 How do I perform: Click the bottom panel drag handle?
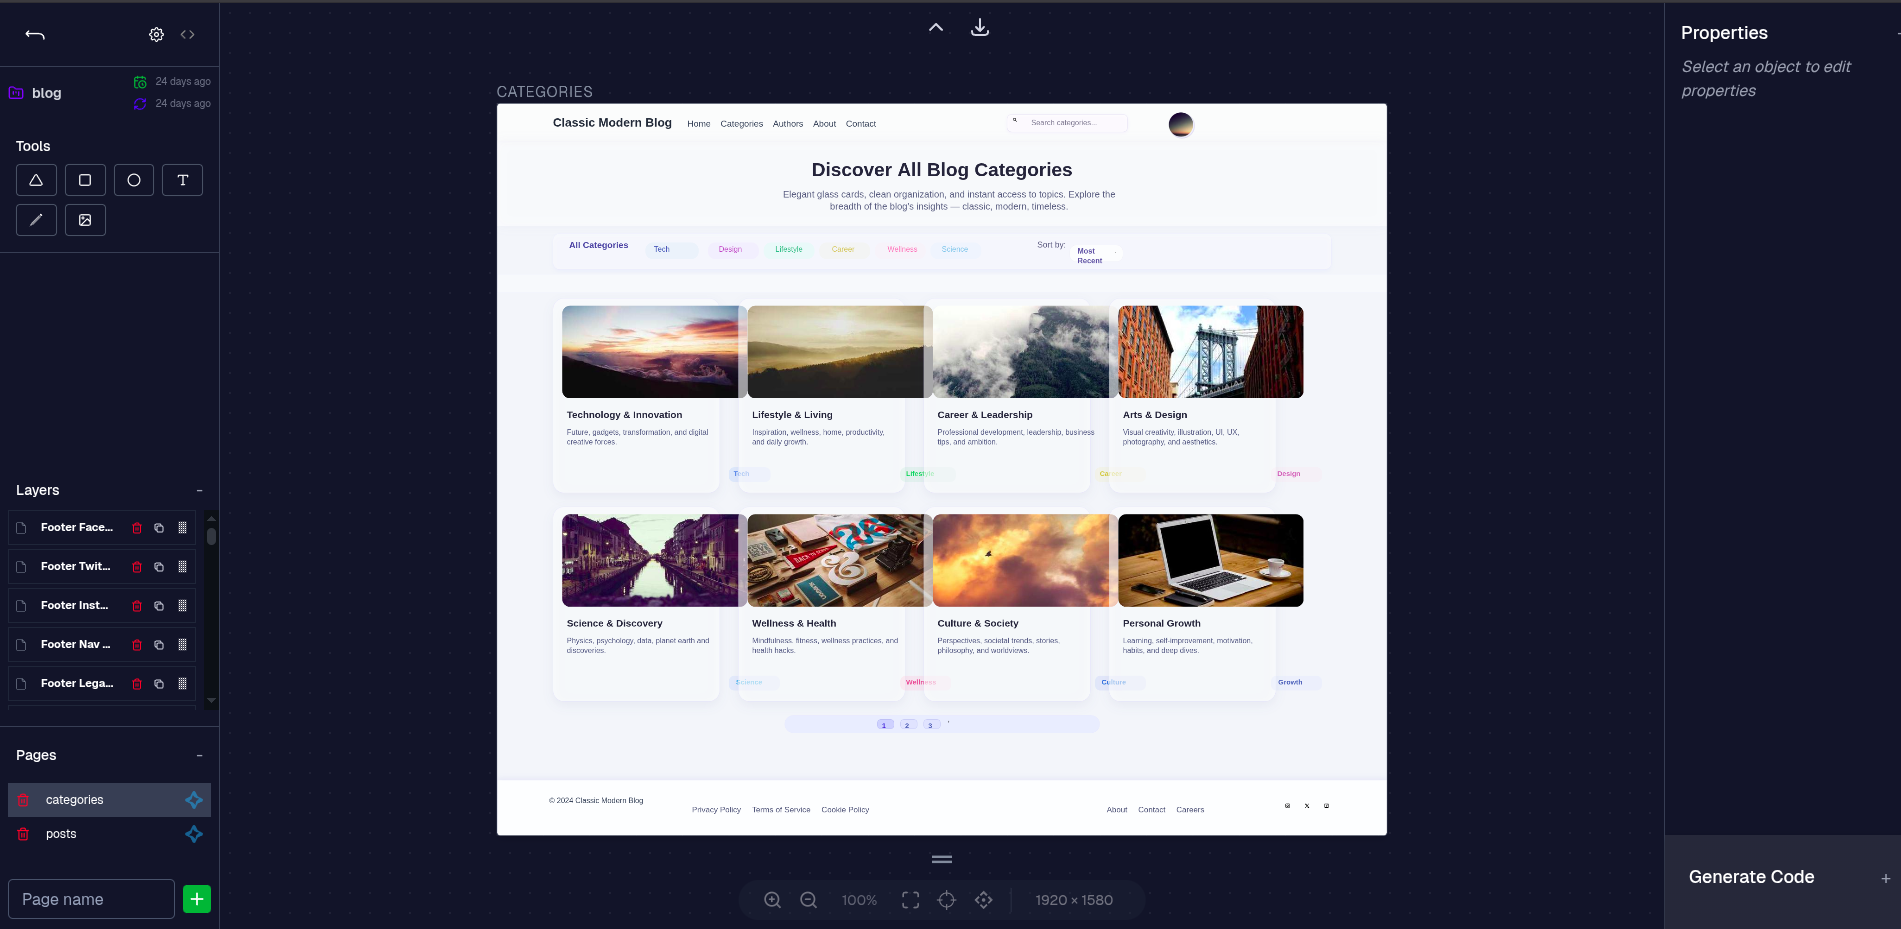click(942, 859)
